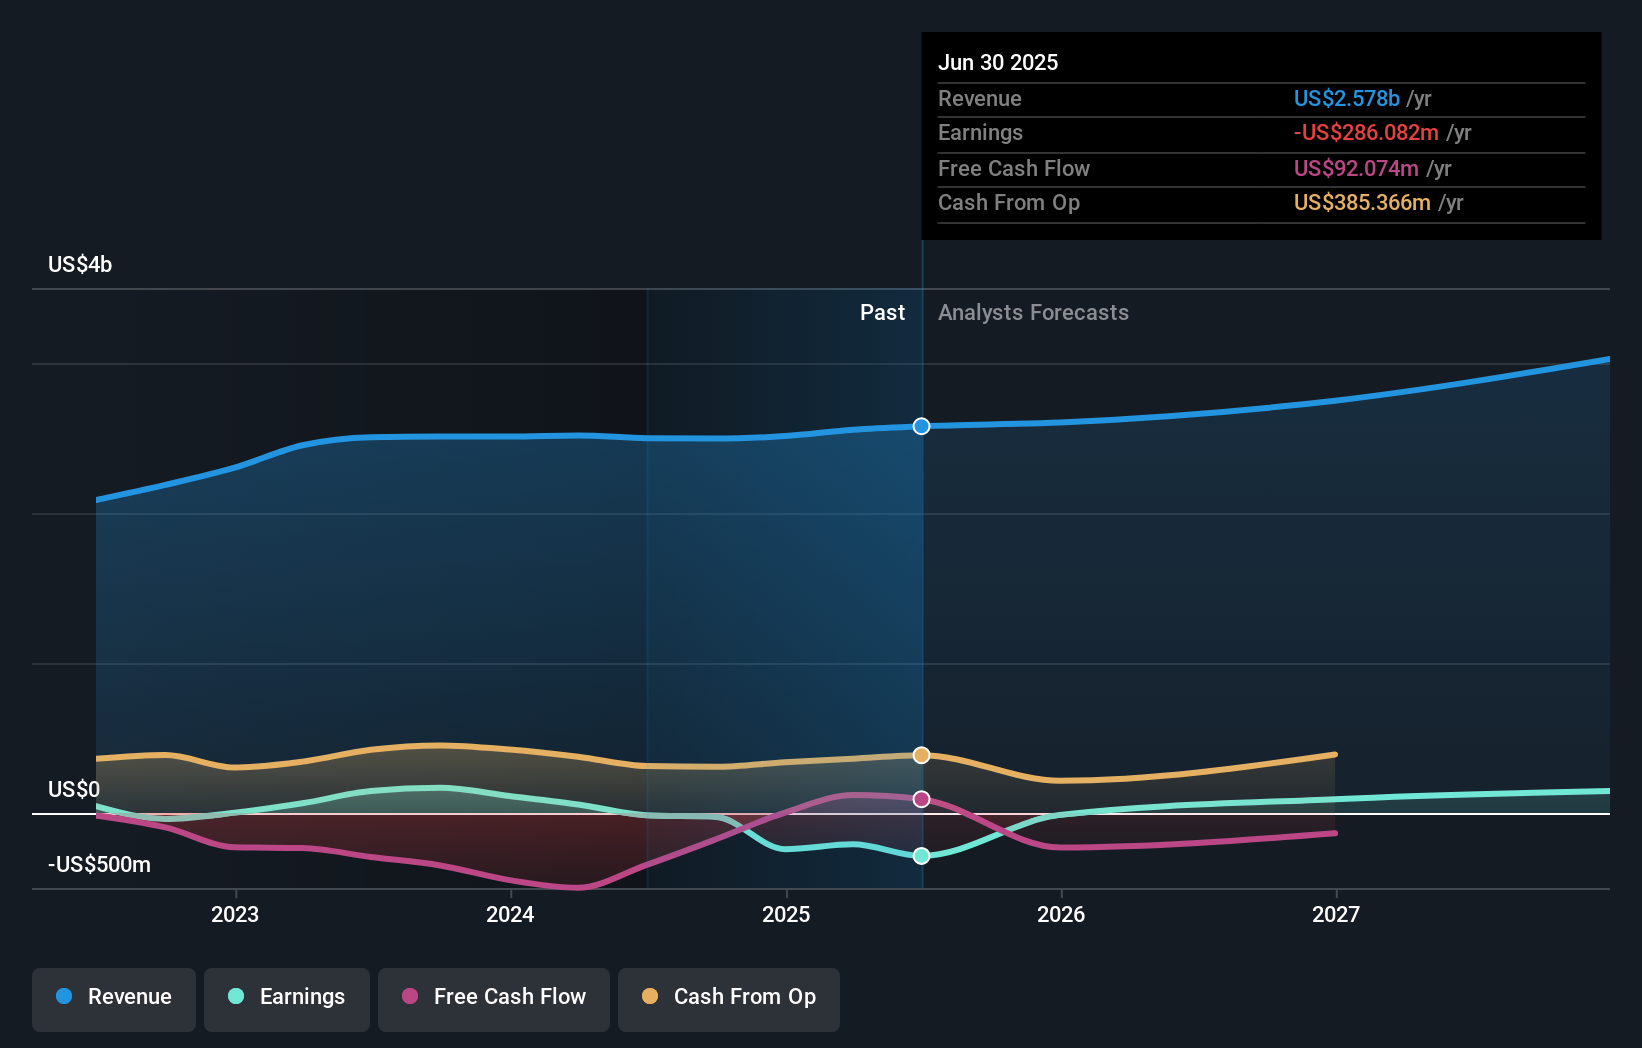The width and height of the screenshot is (1642, 1048).
Task: Click the US$92.074m free cash flow value
Action: pyautogui.click(x=1356, y=168)
